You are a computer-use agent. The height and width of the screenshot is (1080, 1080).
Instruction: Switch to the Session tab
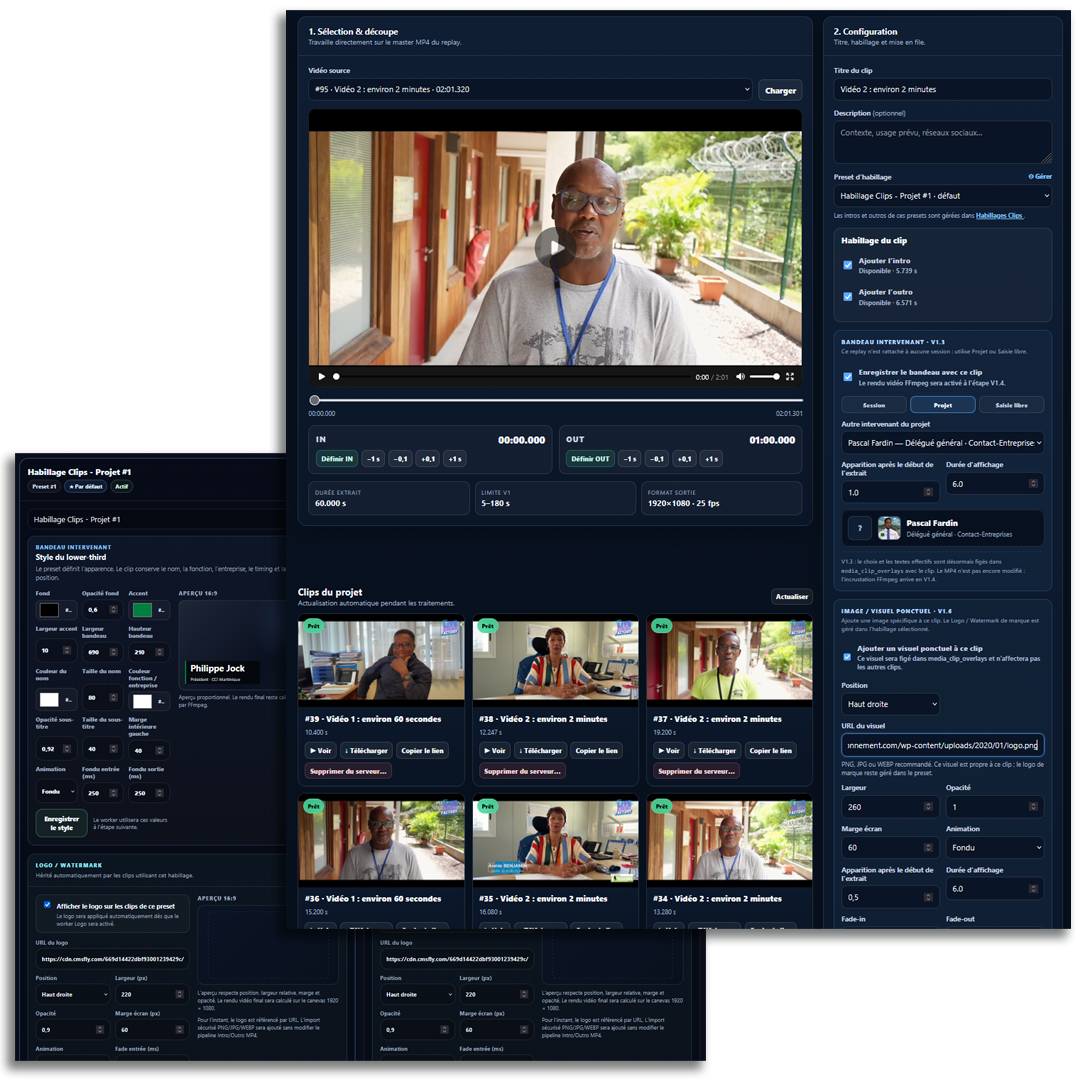point(874,405)
